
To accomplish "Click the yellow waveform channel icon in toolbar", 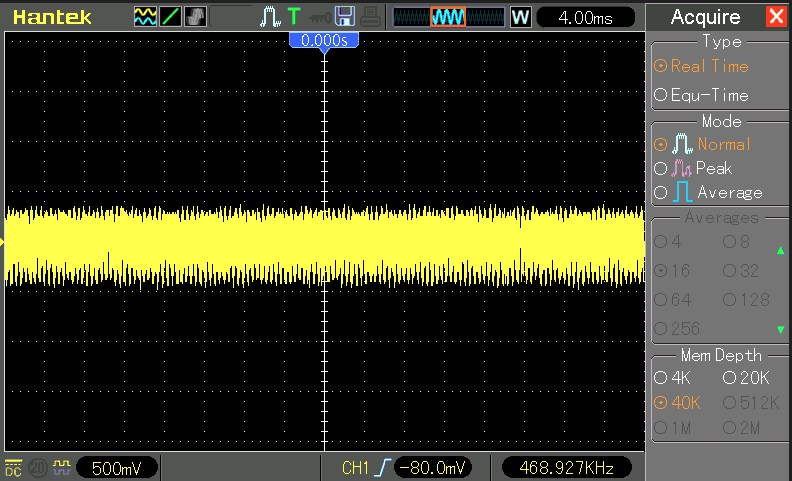I will [x=145, y=17].
